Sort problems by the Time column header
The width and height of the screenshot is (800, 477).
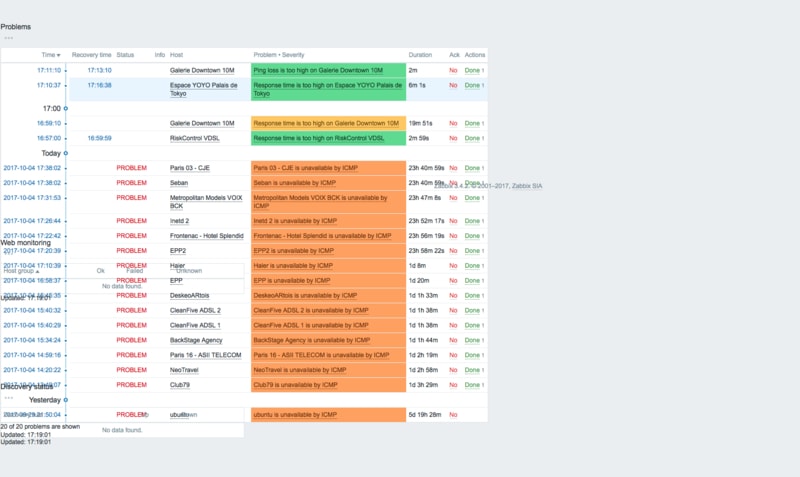tap(51, 55)
